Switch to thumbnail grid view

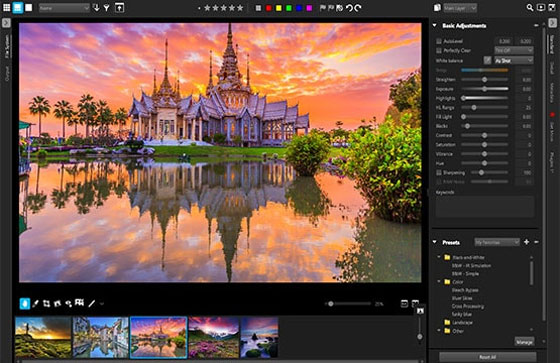[x=6, y=8]
